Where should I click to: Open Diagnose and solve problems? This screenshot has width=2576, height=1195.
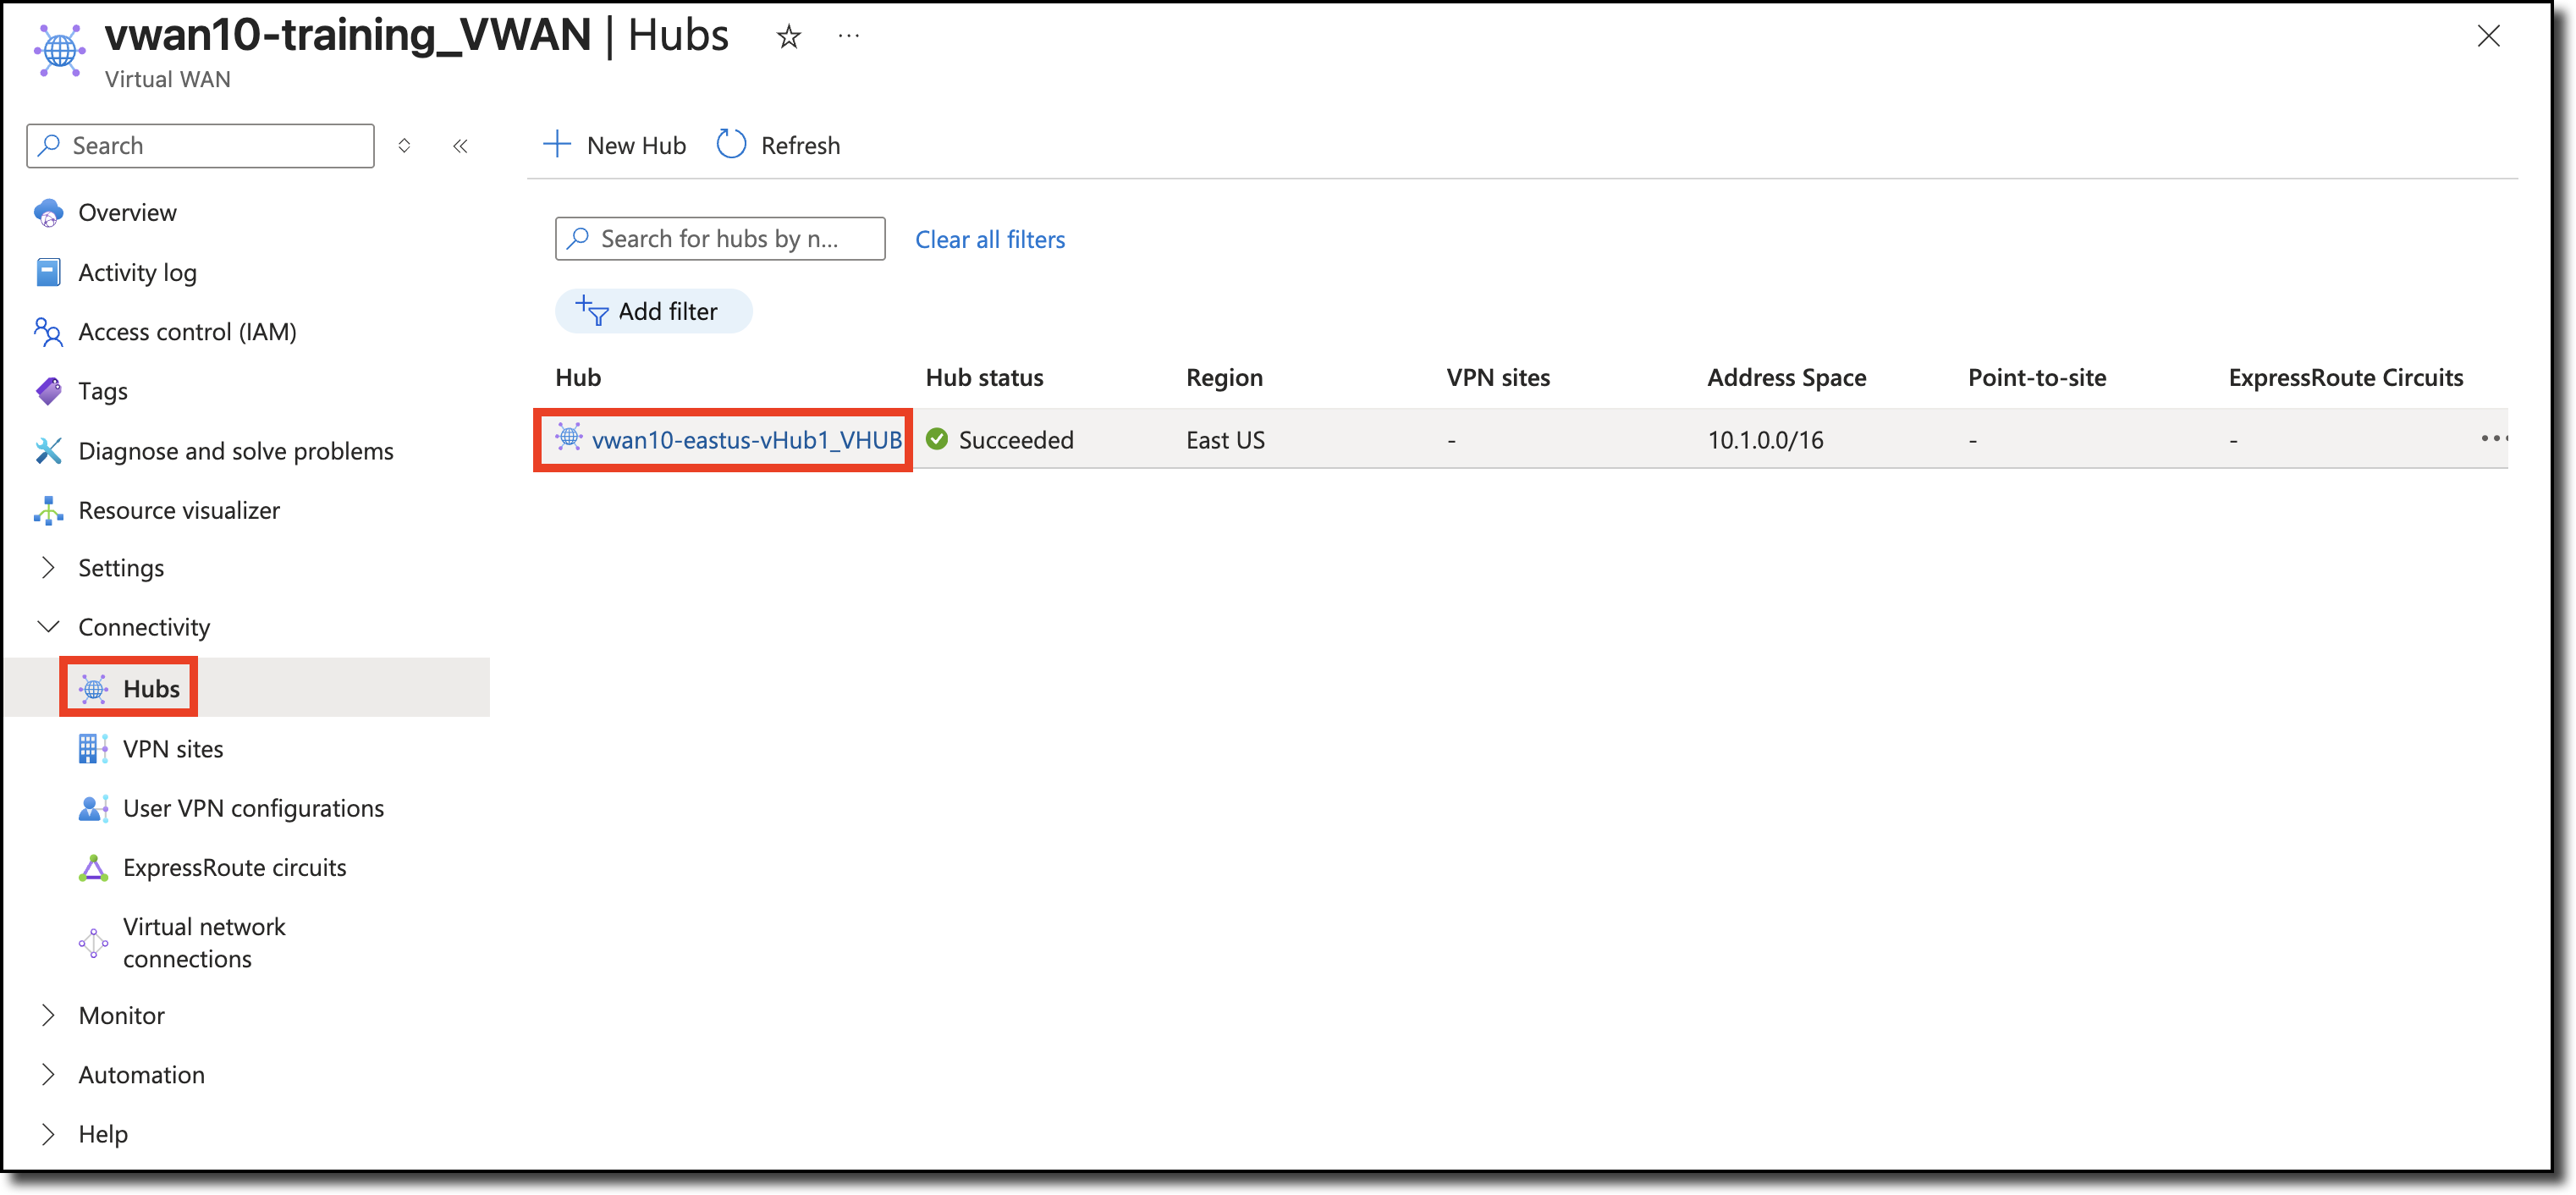coord(235,451)
